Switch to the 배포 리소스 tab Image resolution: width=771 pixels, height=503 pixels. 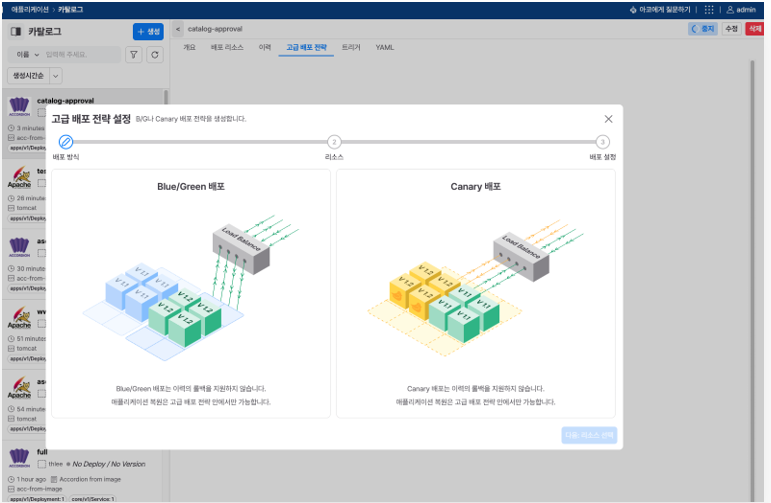click(227, 48)
